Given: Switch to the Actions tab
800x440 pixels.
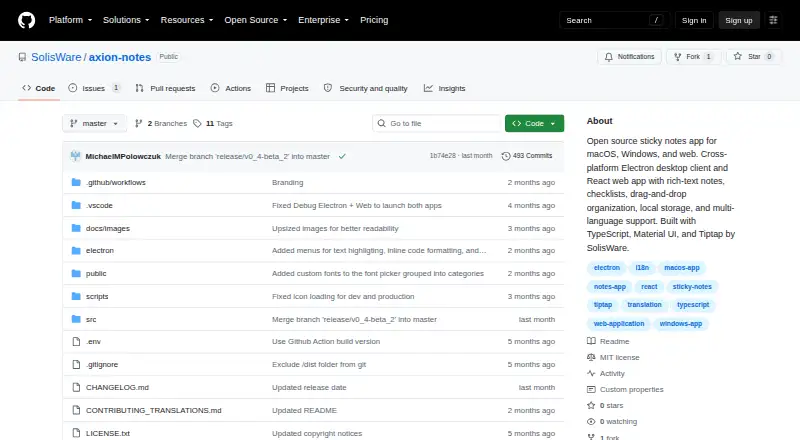Looking at the screenshot, I should tap(231, 88).
